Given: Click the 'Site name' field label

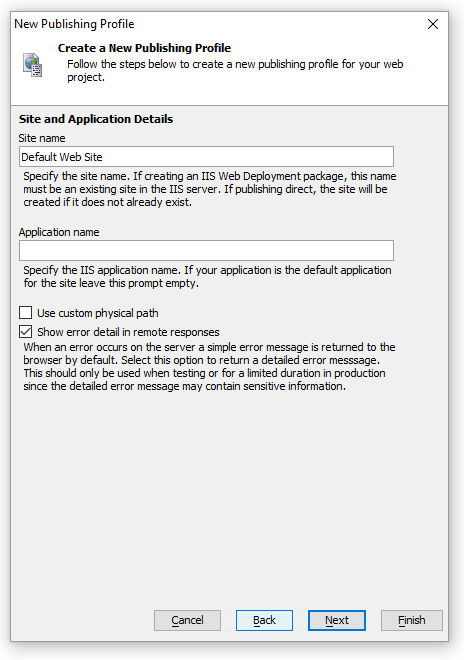Looking at the screenshot, I should [42, 138].
